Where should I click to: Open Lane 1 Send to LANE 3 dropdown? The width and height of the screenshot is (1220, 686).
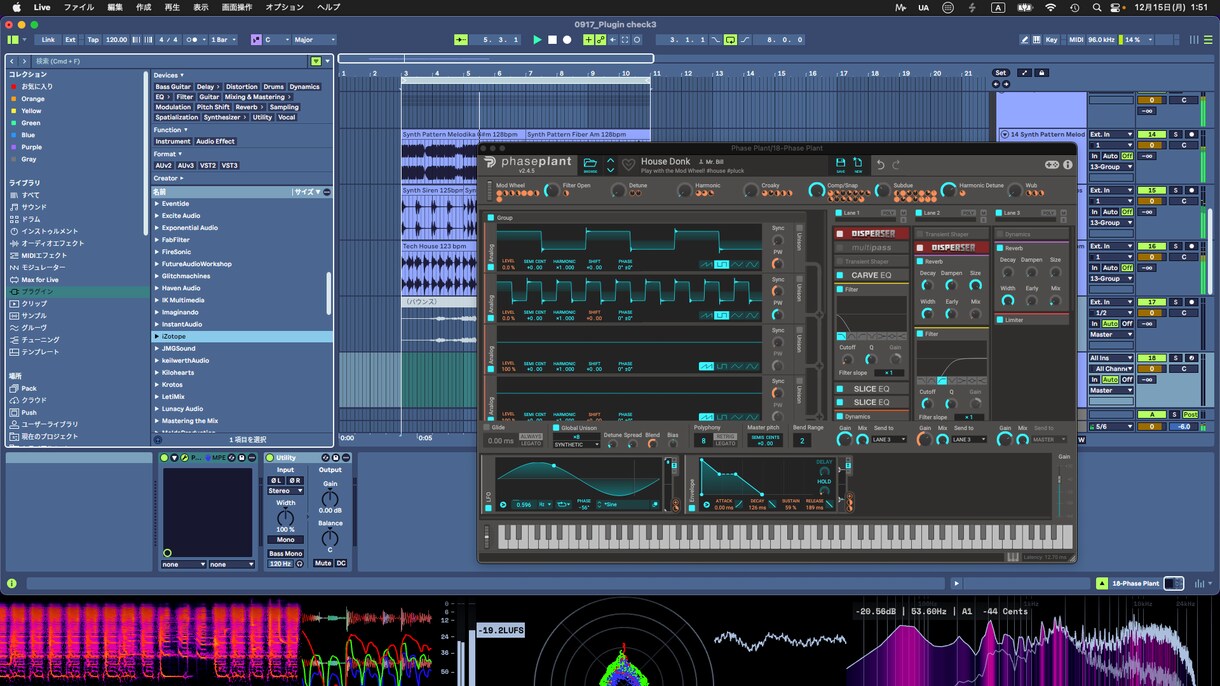tap(888, 439)
